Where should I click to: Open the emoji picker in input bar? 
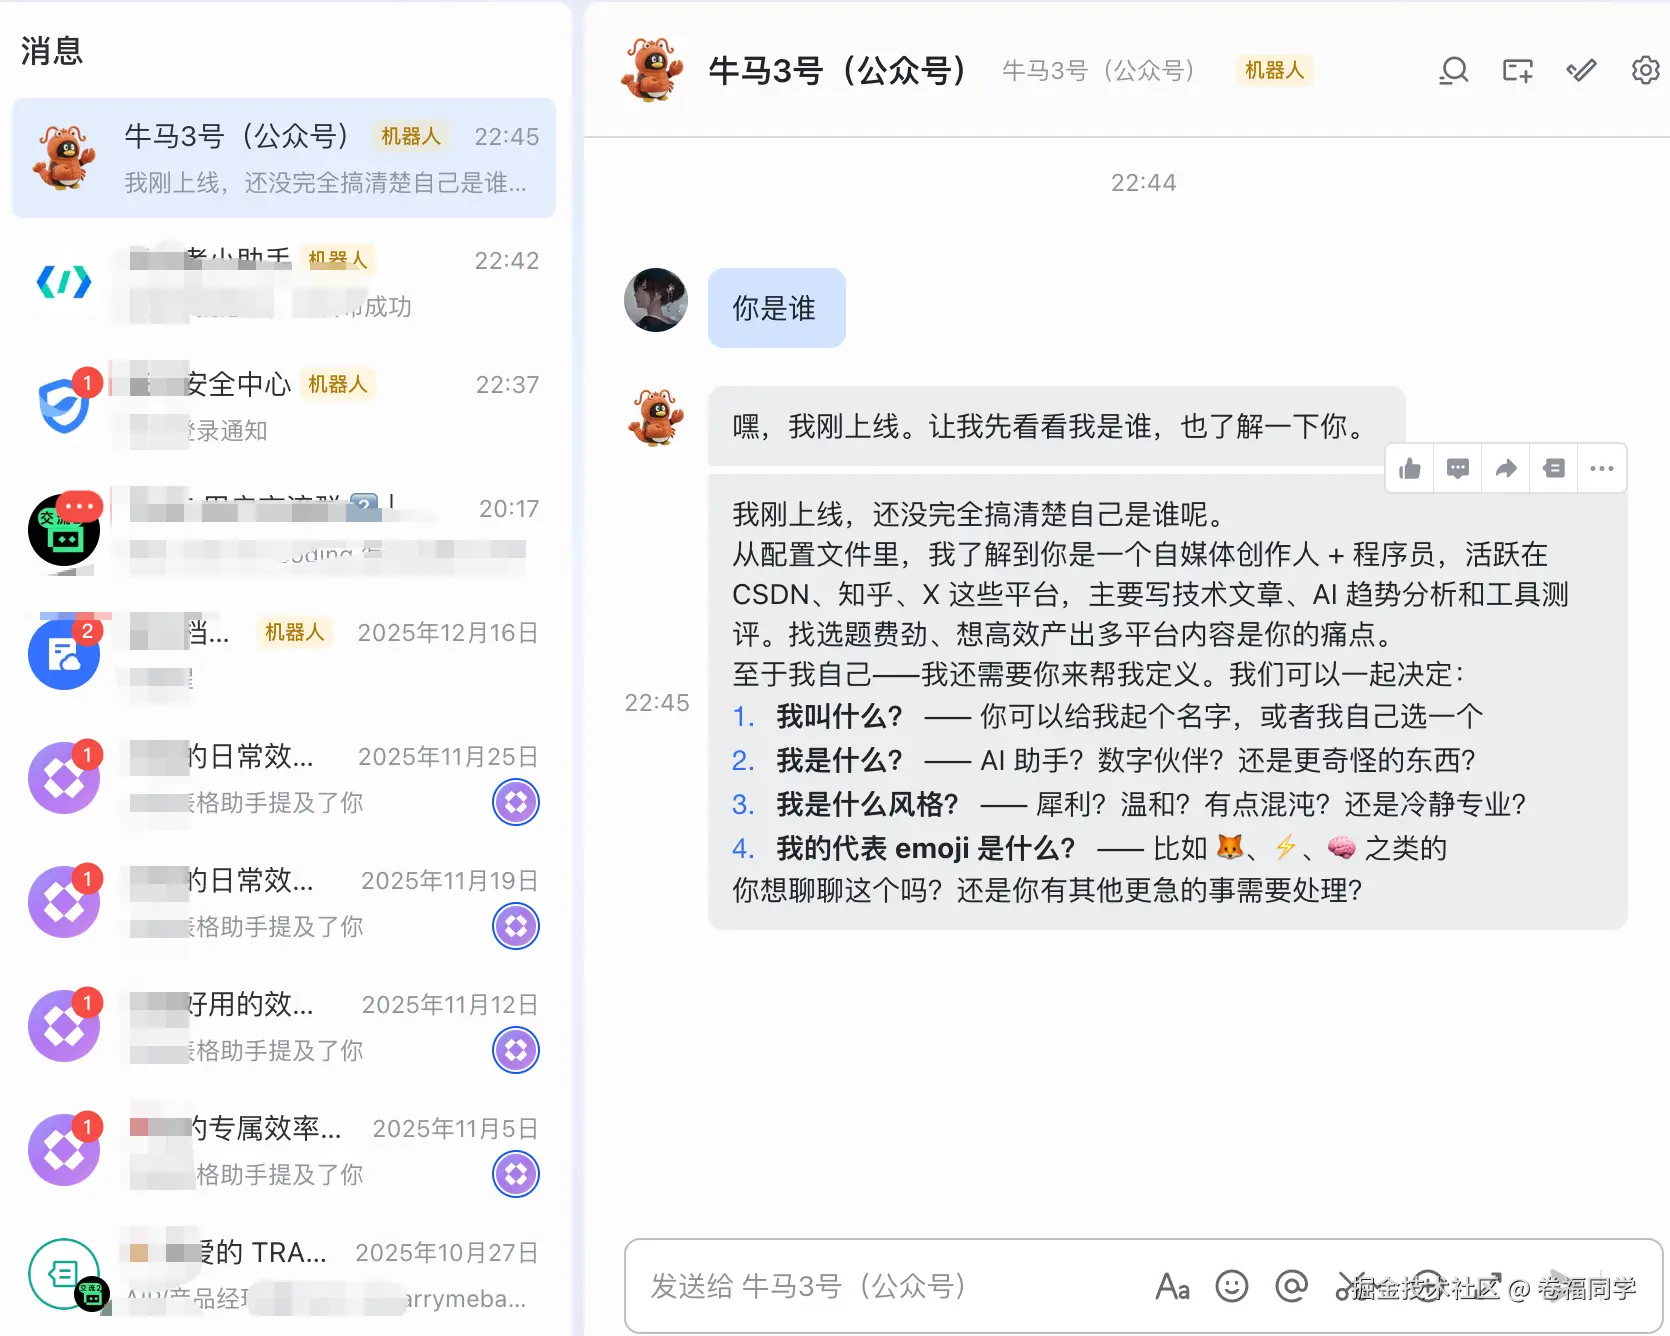tap(1231, 1286)
